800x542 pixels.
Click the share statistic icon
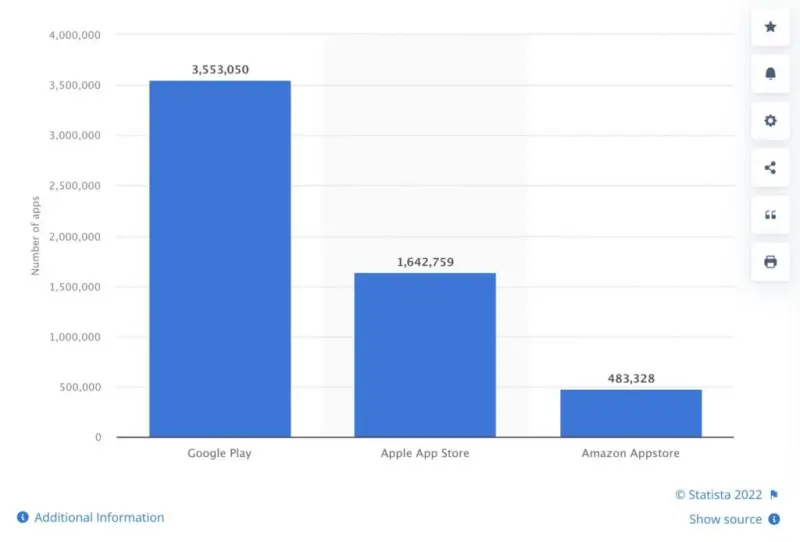pyautogui.click(x=770, y=168)
